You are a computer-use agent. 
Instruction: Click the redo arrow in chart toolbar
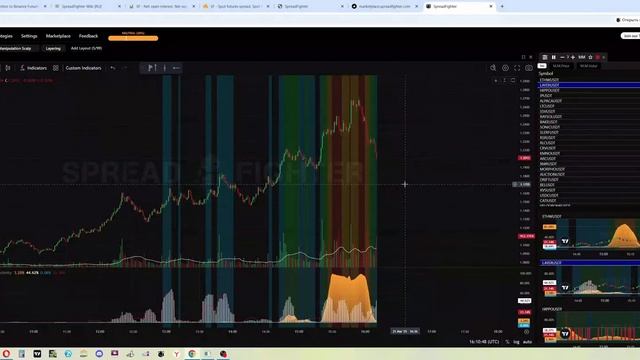125,68
